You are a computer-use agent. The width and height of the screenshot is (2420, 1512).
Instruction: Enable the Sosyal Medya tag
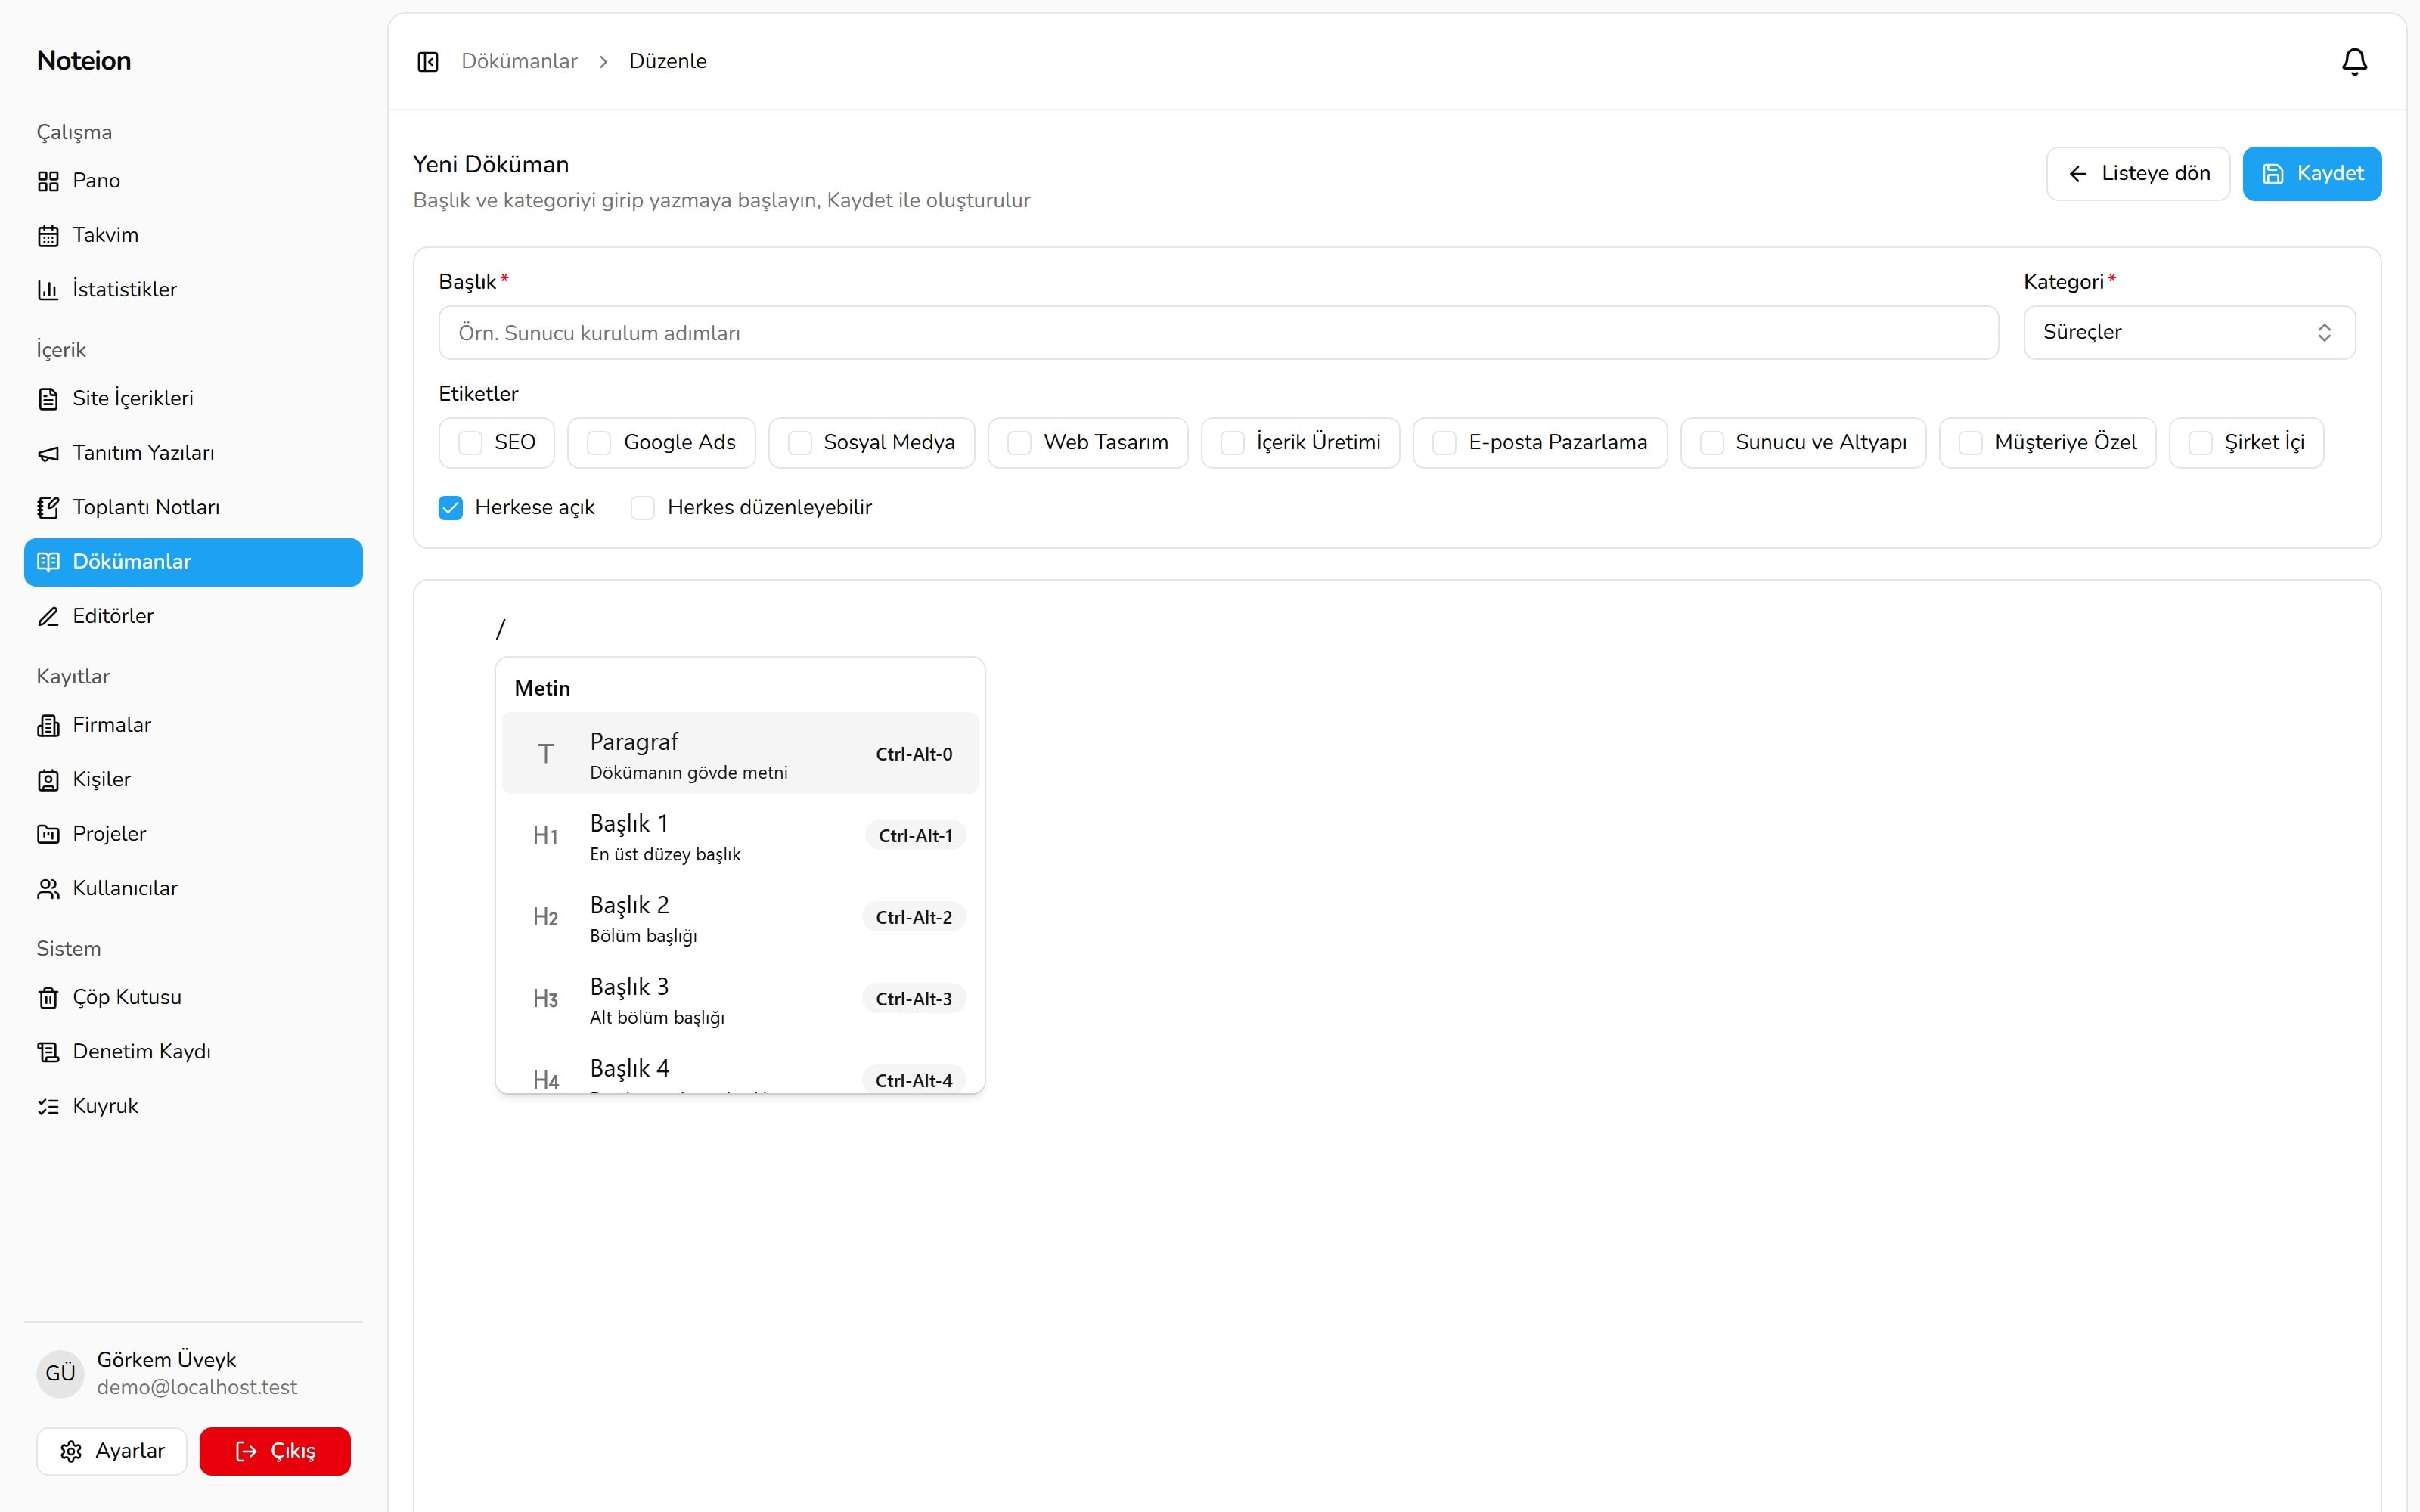[x=800, y=443]
